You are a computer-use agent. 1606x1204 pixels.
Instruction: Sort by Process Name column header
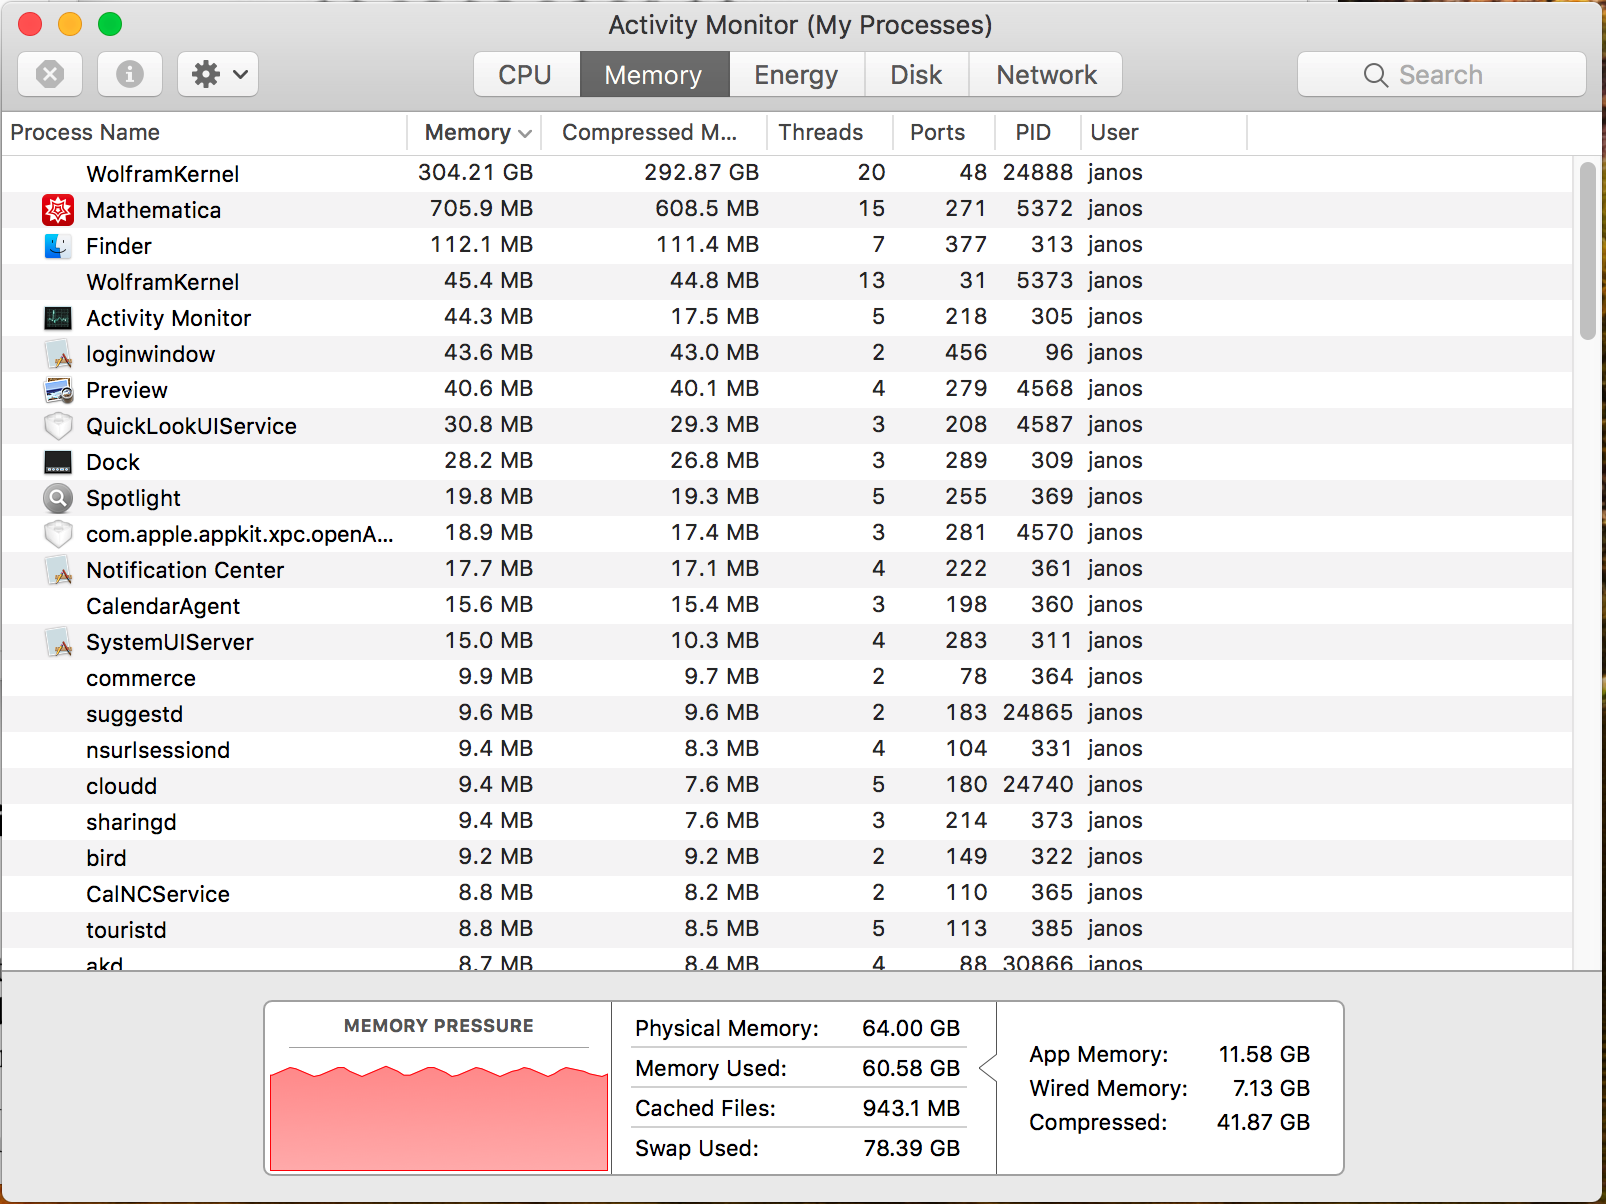pos(204,132)
